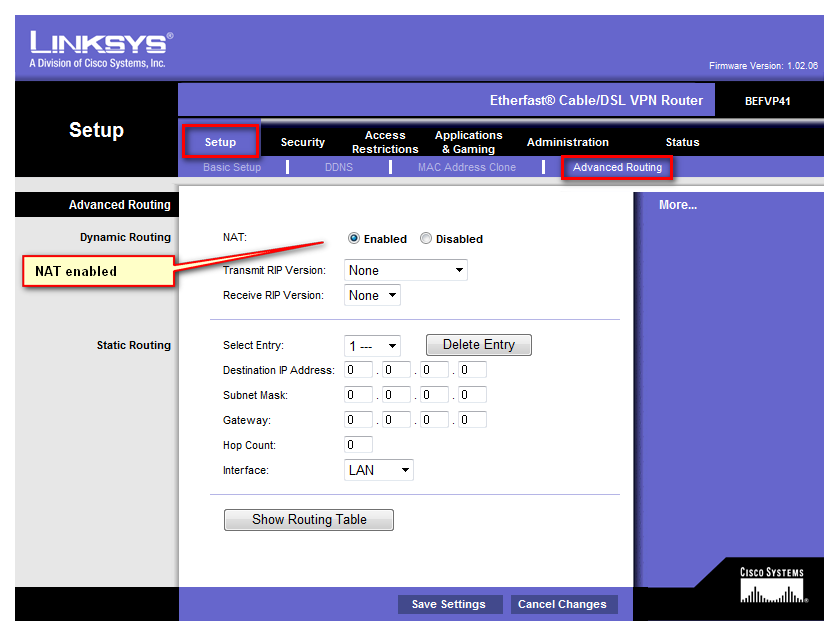The height and width of the screenshot is (636, 839).
Task: Open the Transmit RIP Version dropdown
Action: click(405, 270)
